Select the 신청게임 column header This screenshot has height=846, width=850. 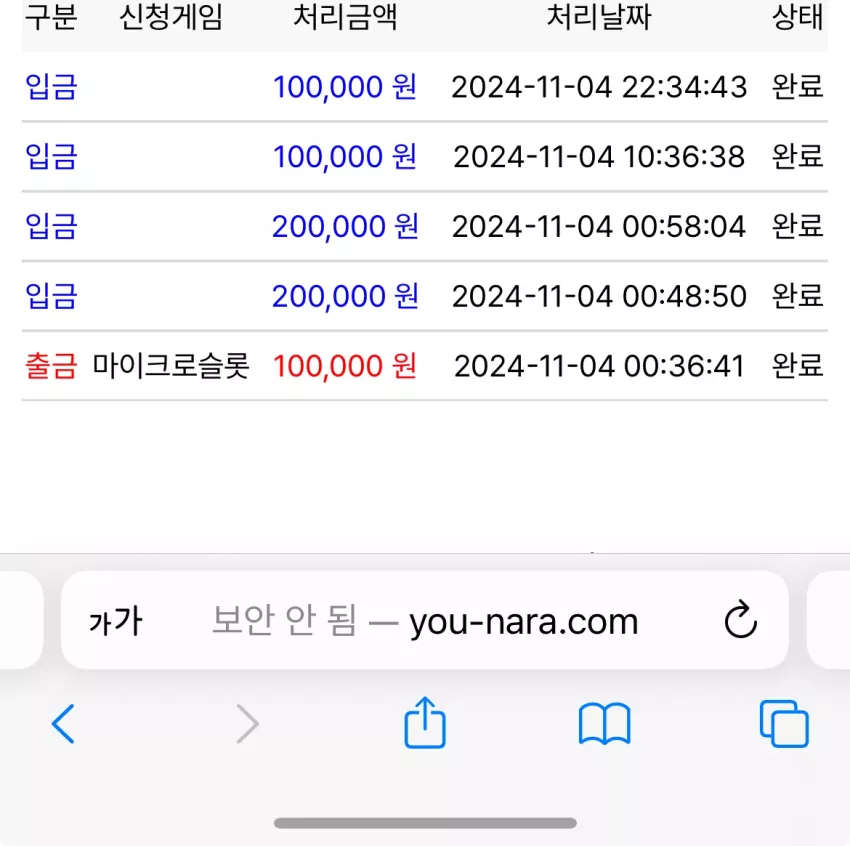click(171, 17)
